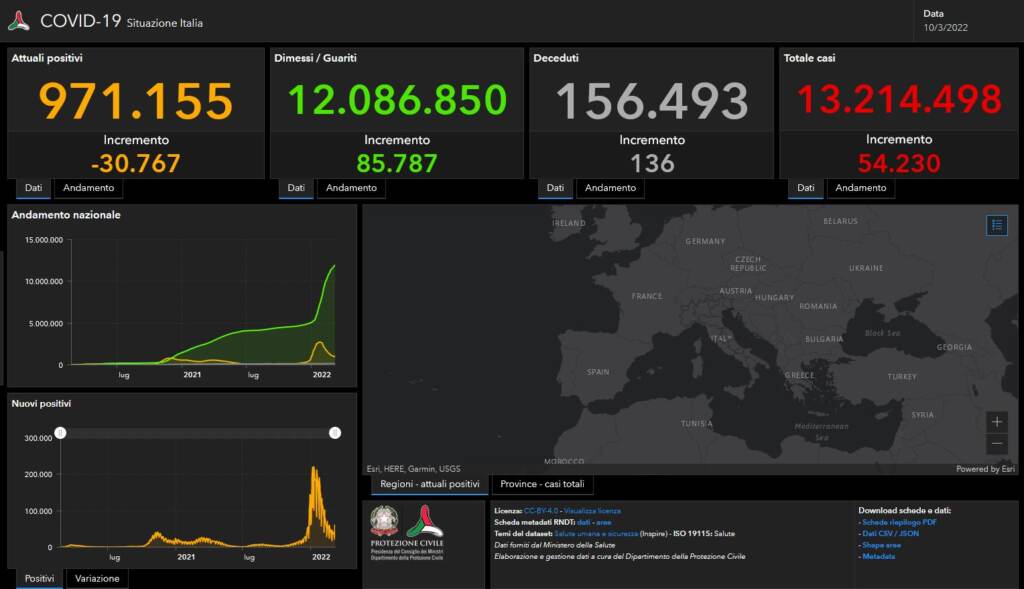Click the Protezione Civile logo
Image resolution: width=1024 pixels, height=589 pixels.
point(425,524)
